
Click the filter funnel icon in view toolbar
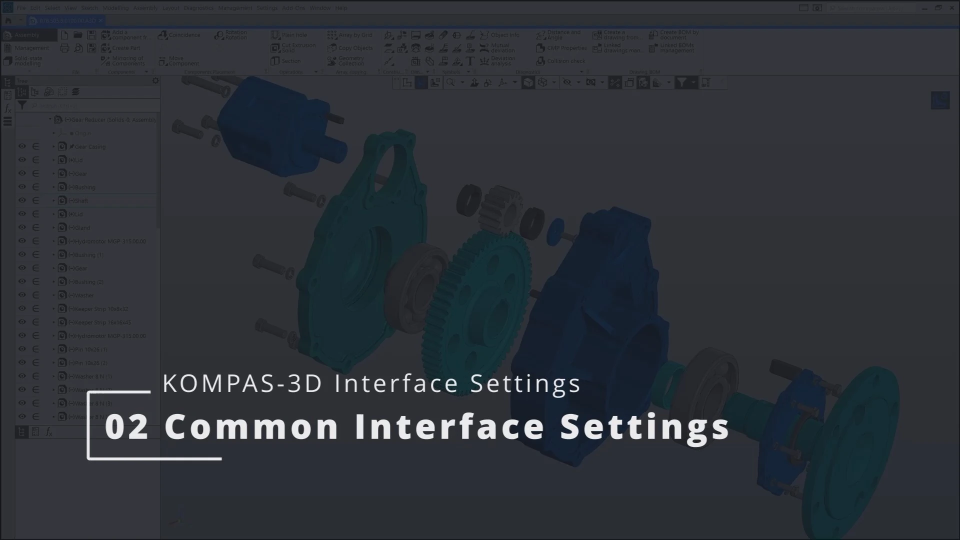(x=682, y=83)
